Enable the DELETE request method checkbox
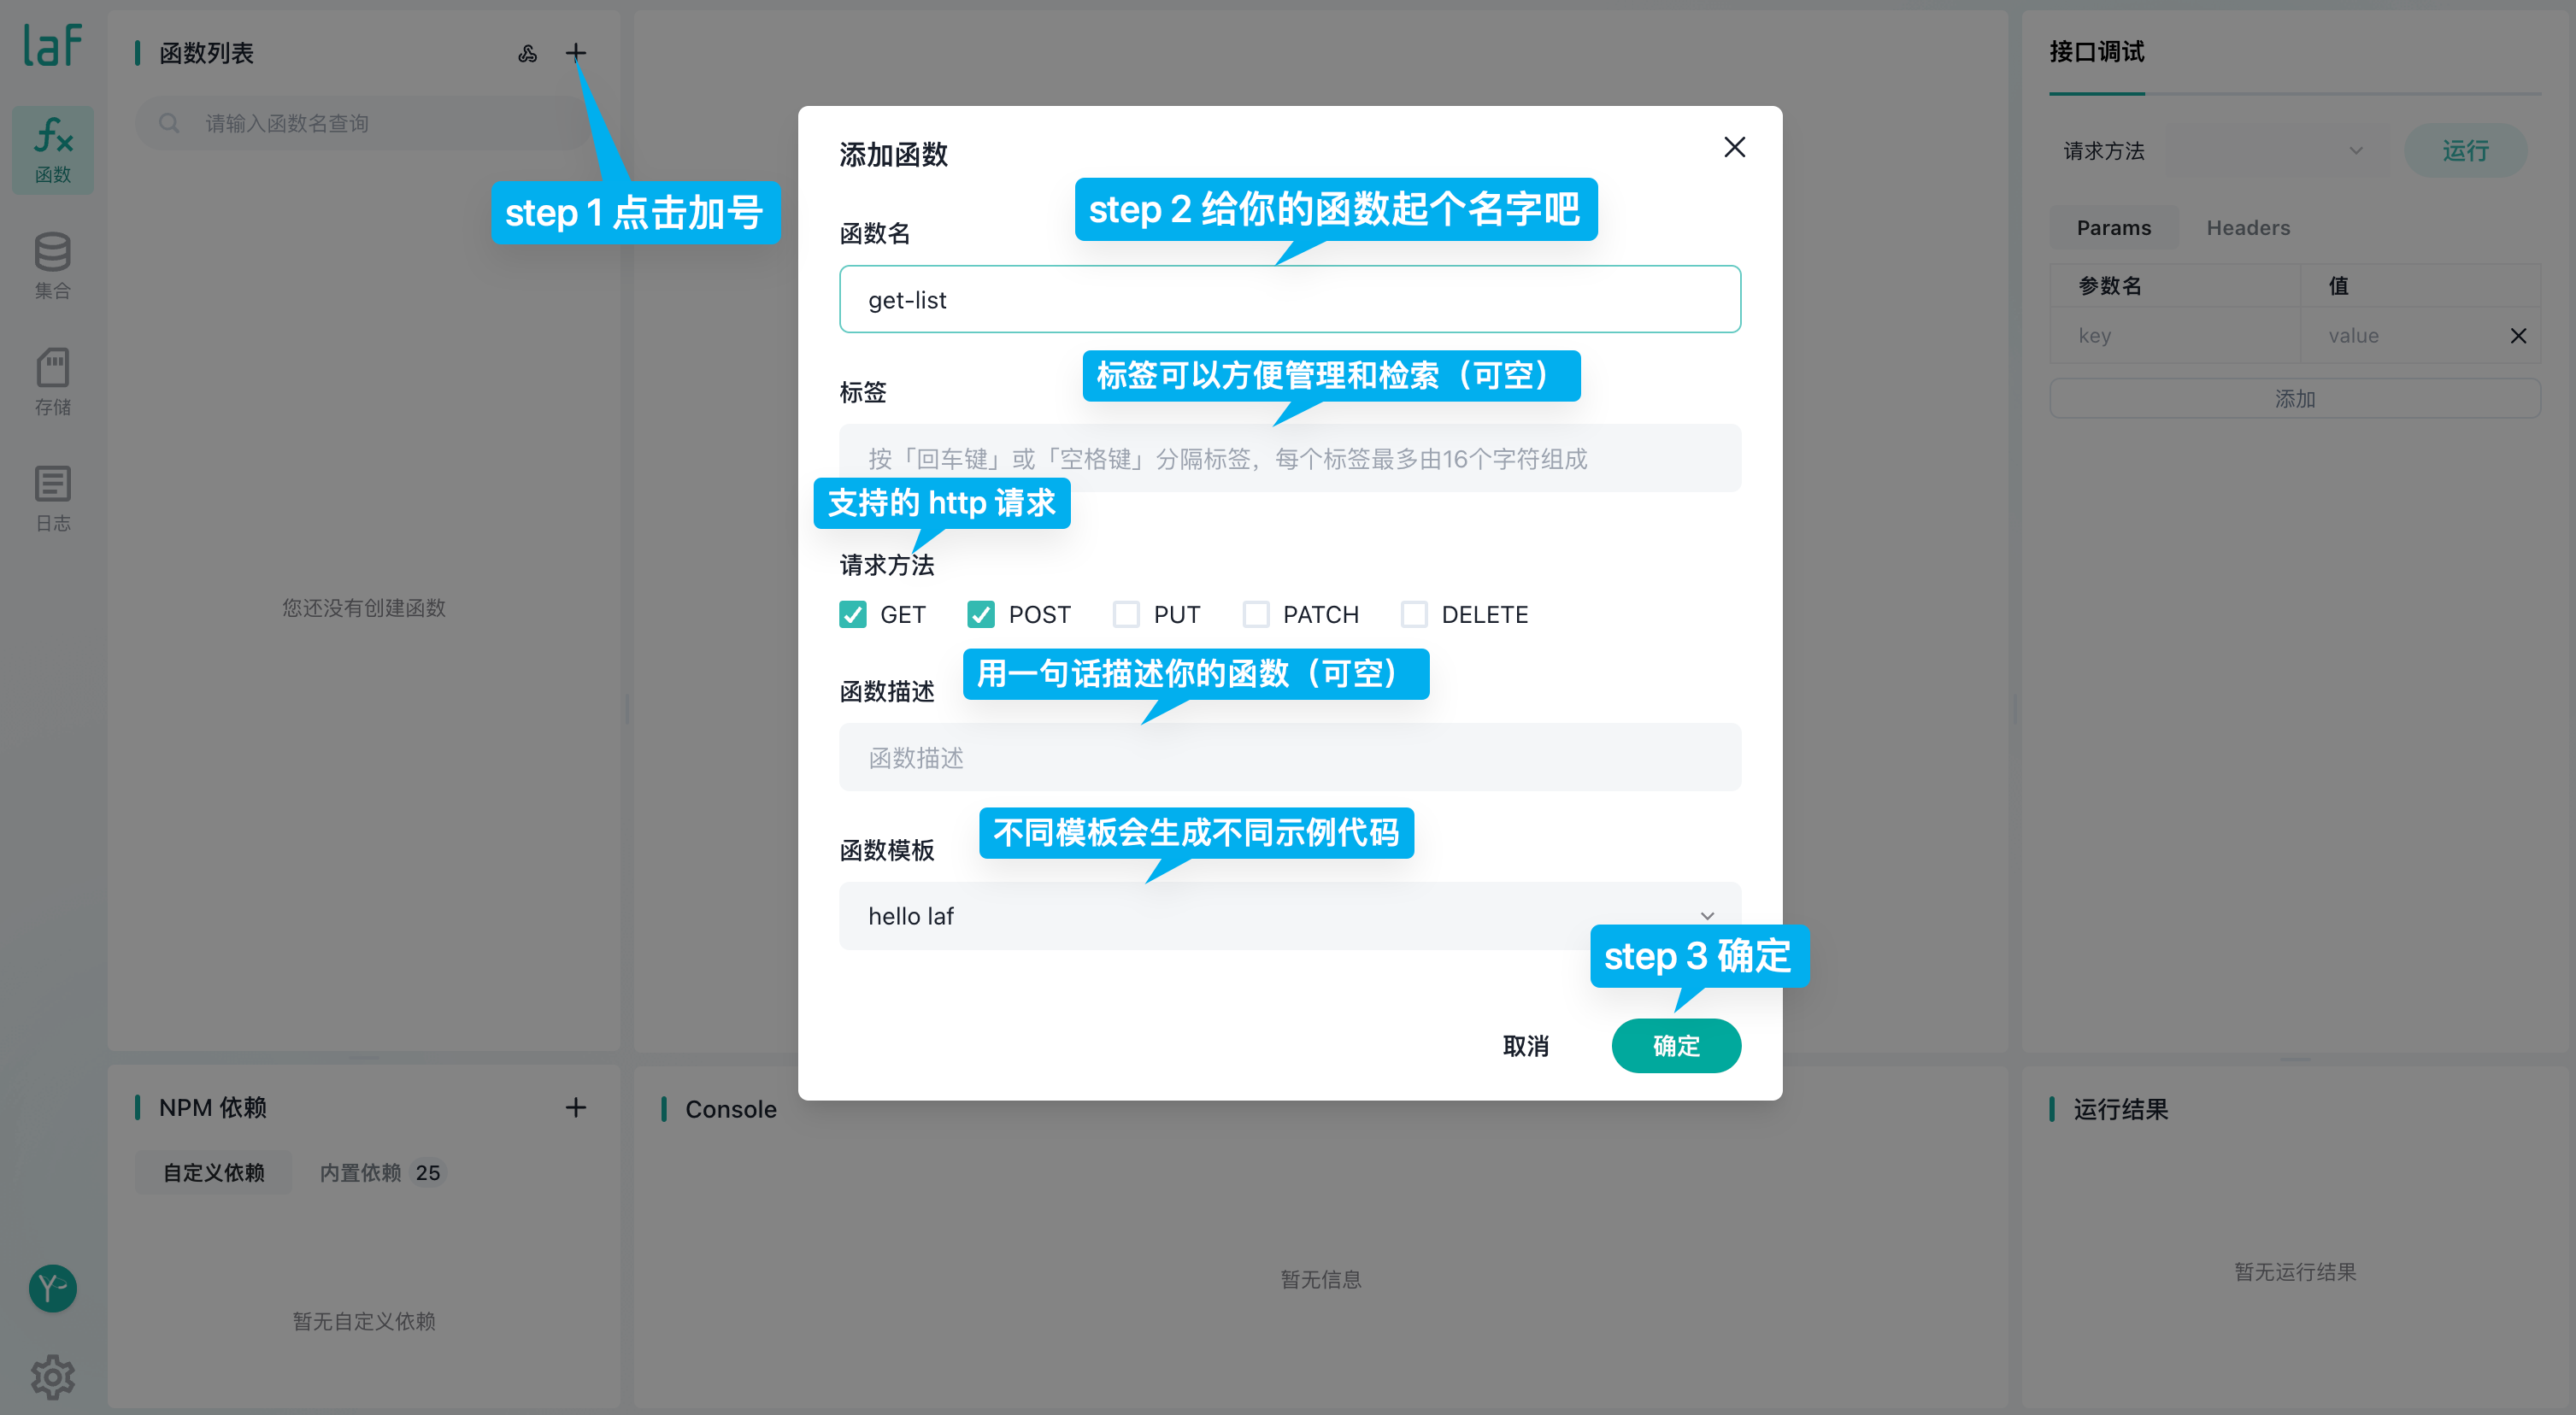This screenshot has height=1415, width=2576. point(1414,614)
